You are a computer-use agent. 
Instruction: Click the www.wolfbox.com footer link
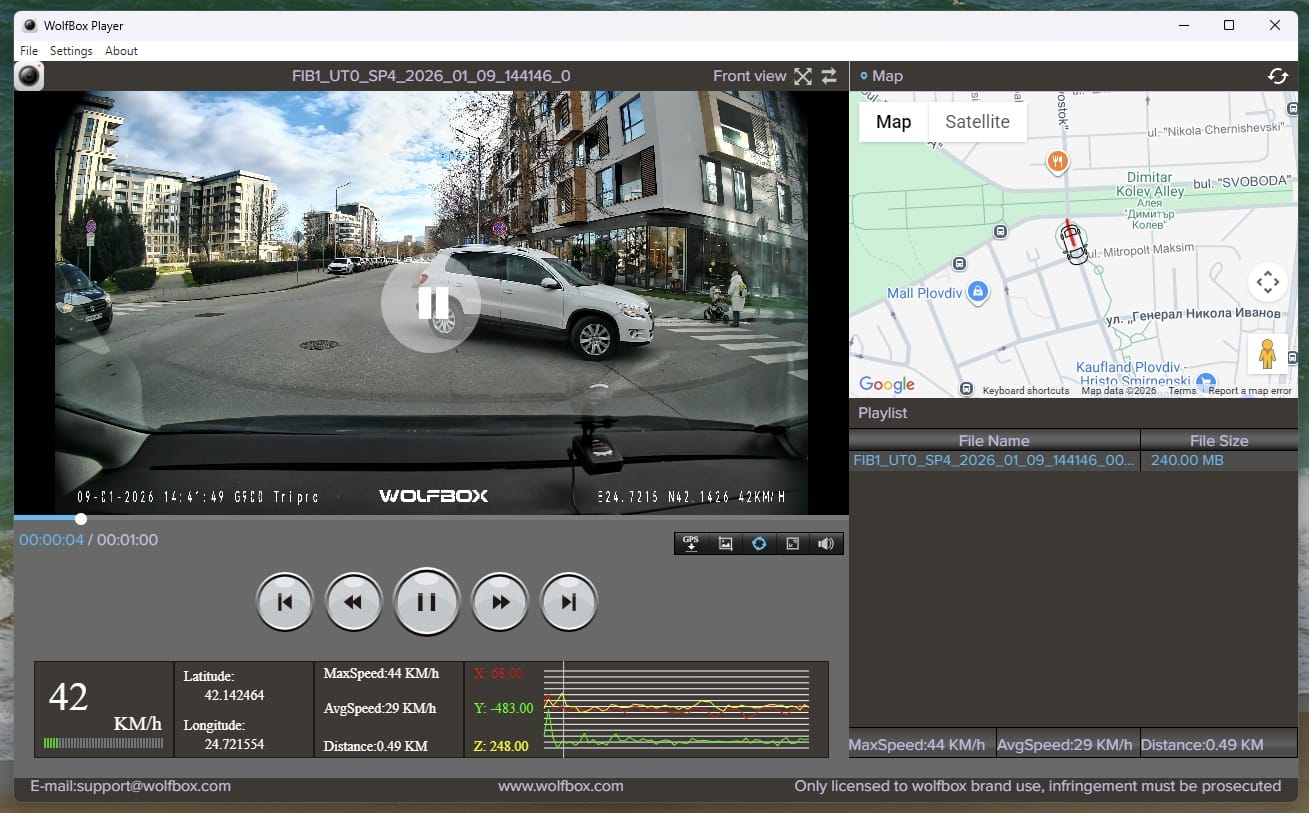point(561,786)
